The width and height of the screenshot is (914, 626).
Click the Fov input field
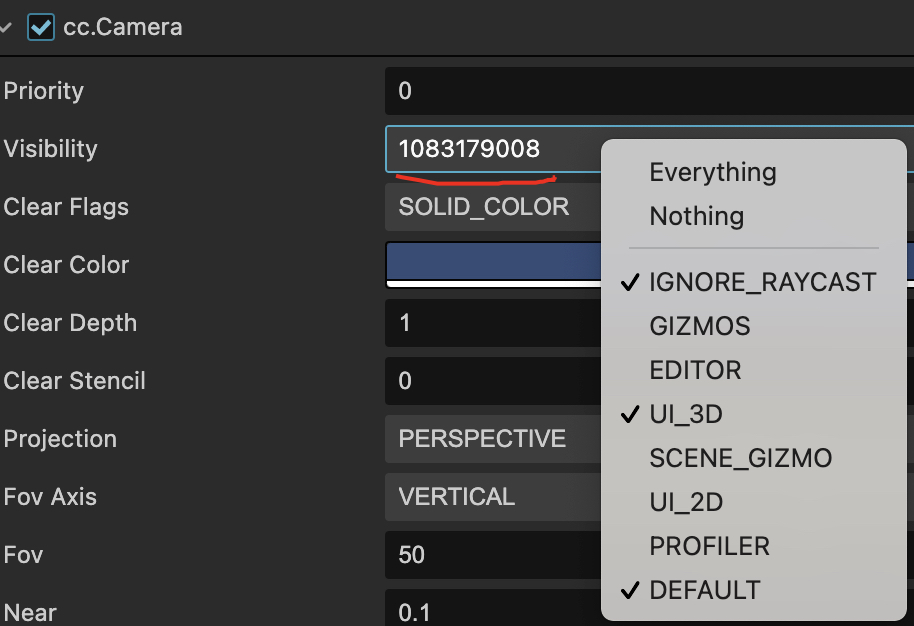point(490,555)
